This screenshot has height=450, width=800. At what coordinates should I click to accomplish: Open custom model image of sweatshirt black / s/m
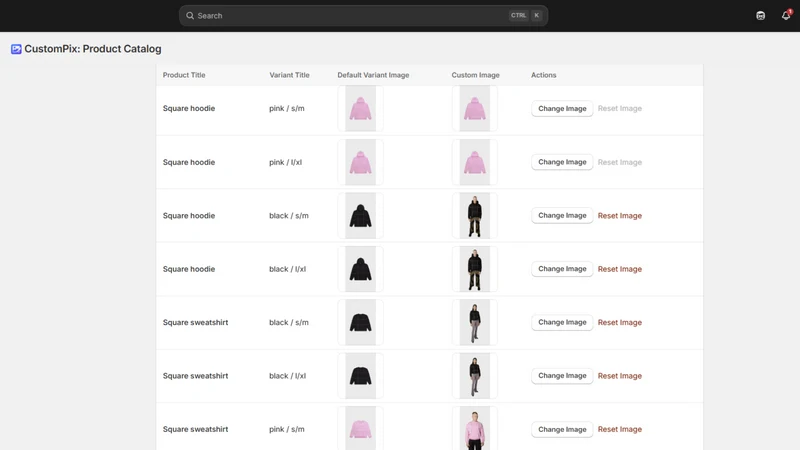pyautogui.click(x=474, y=322)
